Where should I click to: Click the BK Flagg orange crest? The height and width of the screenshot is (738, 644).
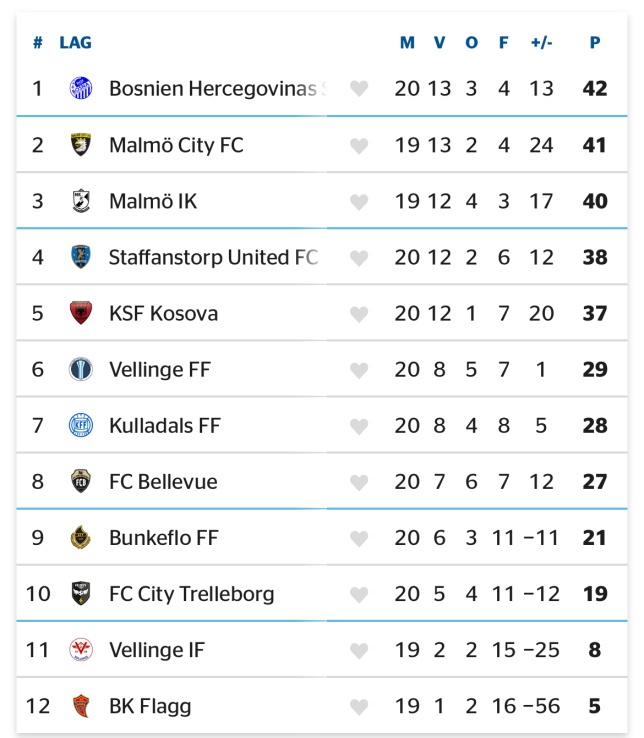pos(80,706)
